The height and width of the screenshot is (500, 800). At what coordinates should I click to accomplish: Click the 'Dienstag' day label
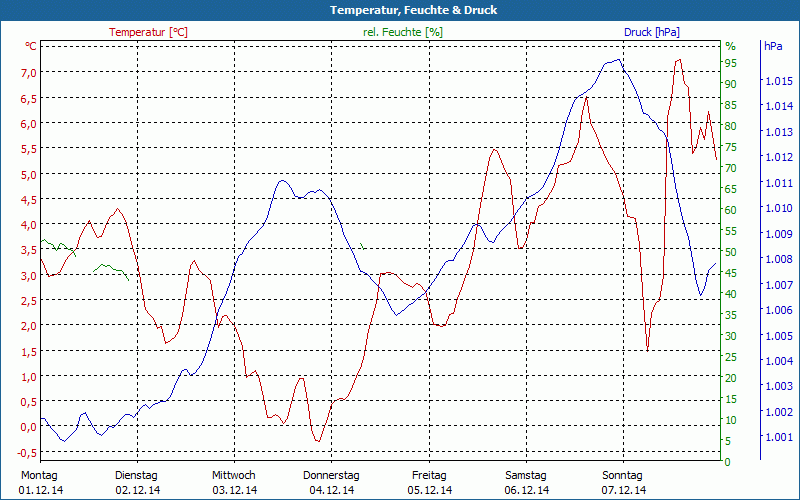coord(136,476)
